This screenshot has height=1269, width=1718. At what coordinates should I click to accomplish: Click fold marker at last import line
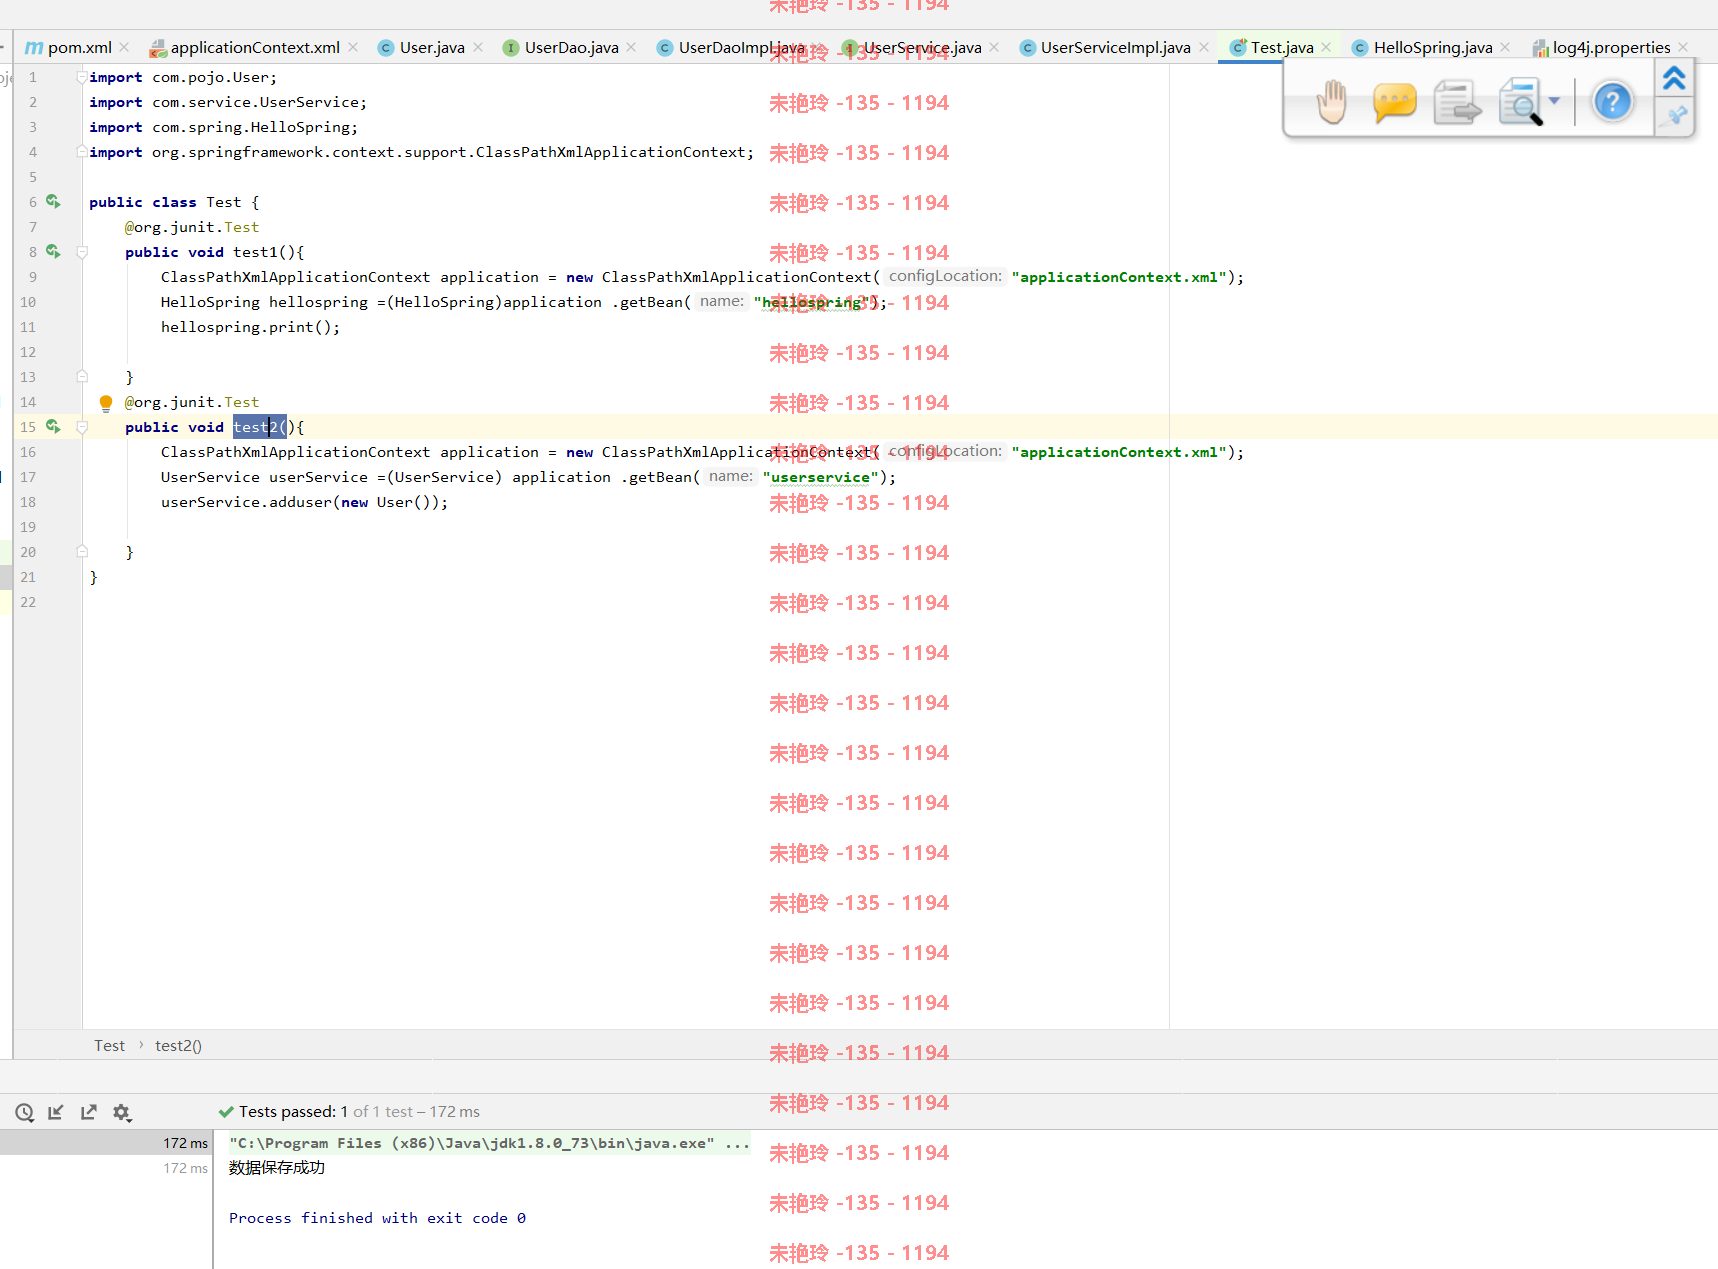tap(82, 152)
